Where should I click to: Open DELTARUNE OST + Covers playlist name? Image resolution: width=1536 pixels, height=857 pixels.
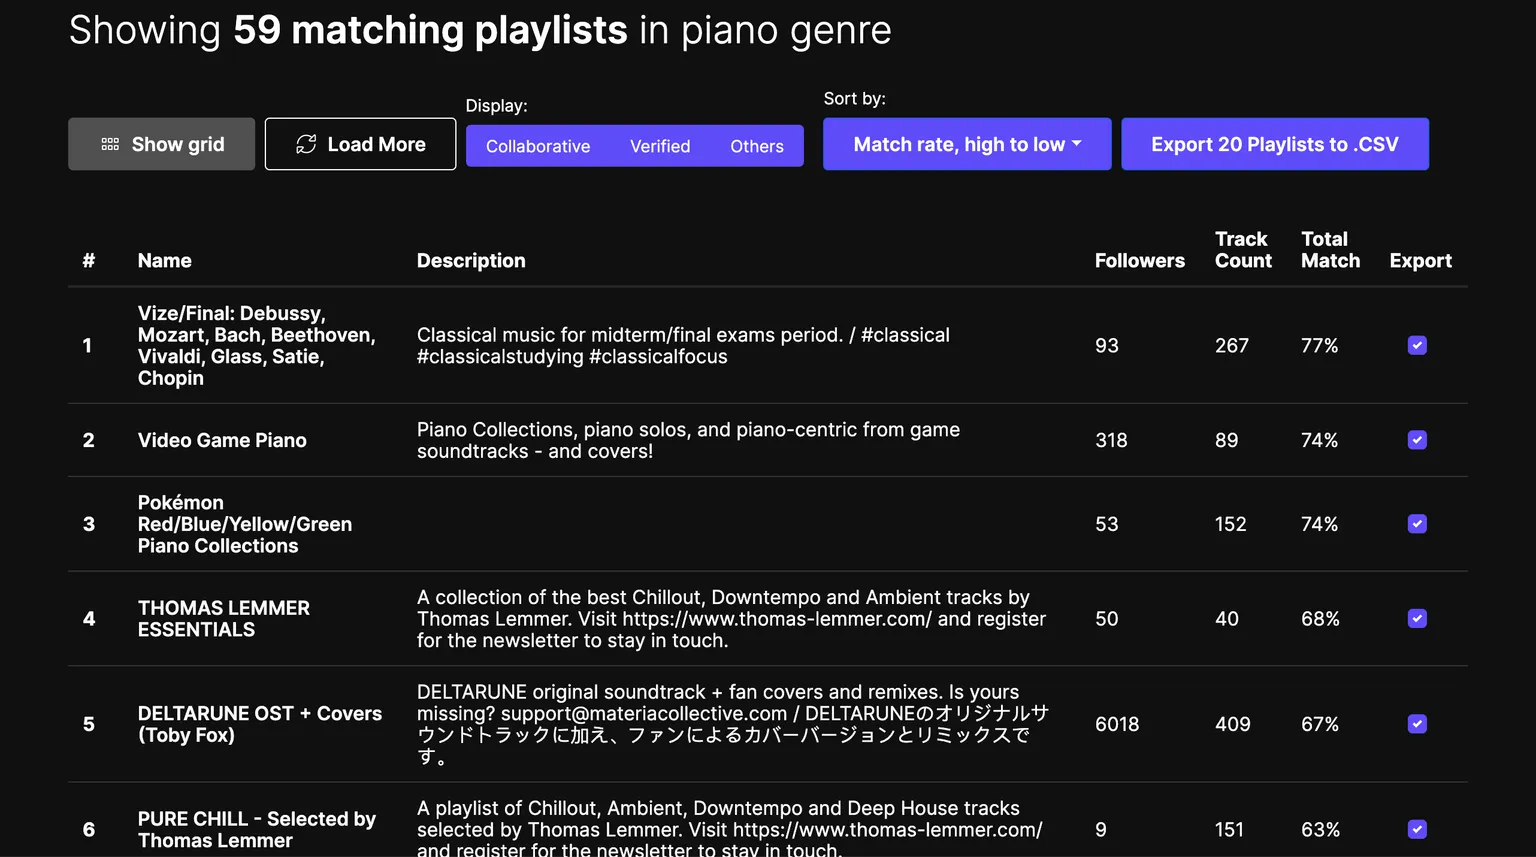click(x=259, y=724)
